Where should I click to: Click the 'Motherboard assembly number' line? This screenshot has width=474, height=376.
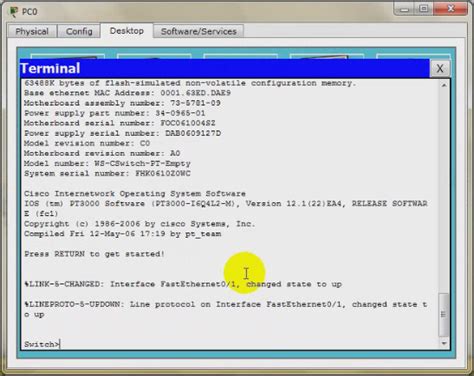coord(122,103)
